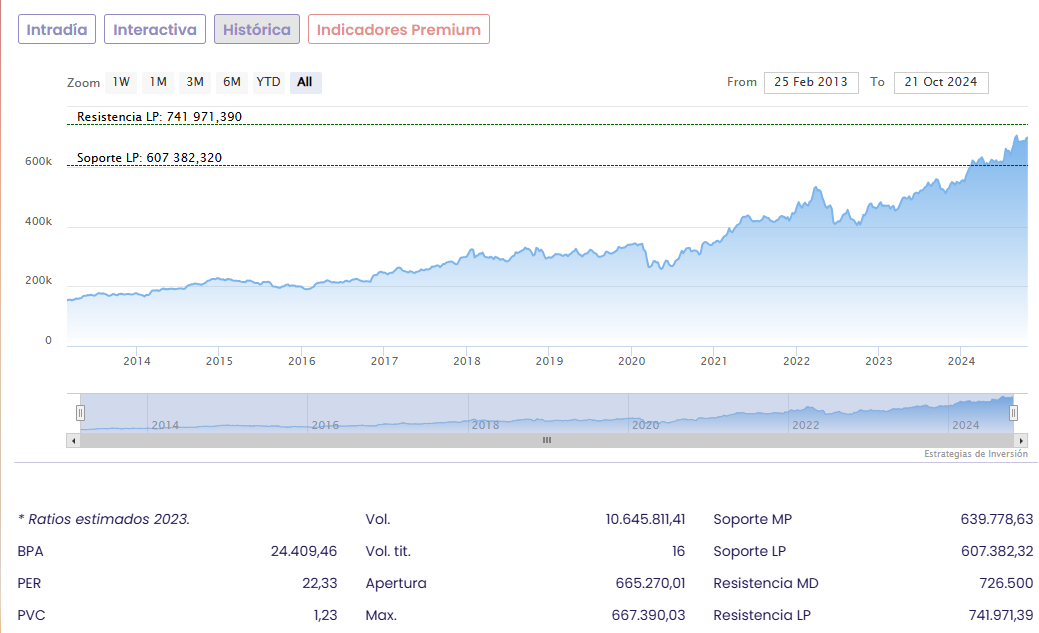The image size is (1039, 633).
Task: Choose the 3M zoom option
Action: pyautogui.click(x=195, y=82)
